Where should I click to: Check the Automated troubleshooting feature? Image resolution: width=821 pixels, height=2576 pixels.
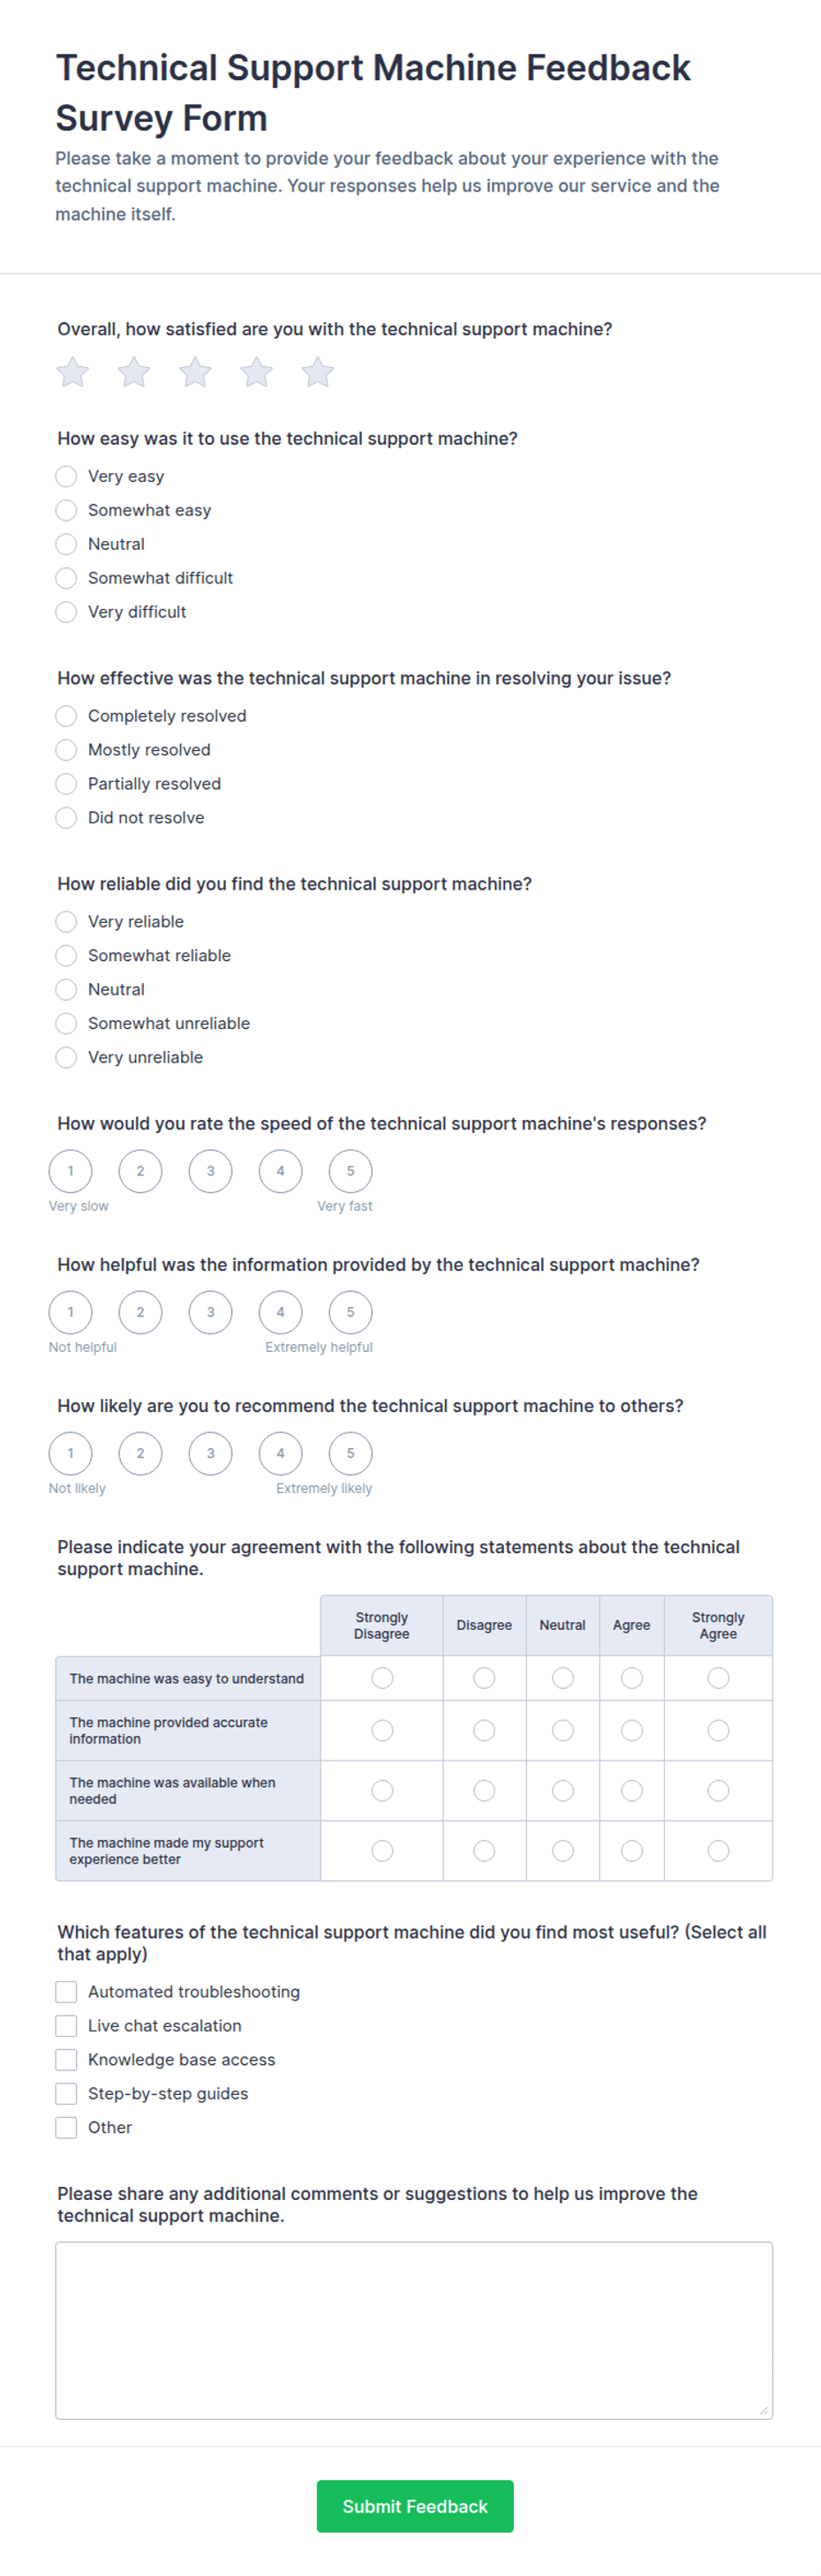coord(66,1992)
